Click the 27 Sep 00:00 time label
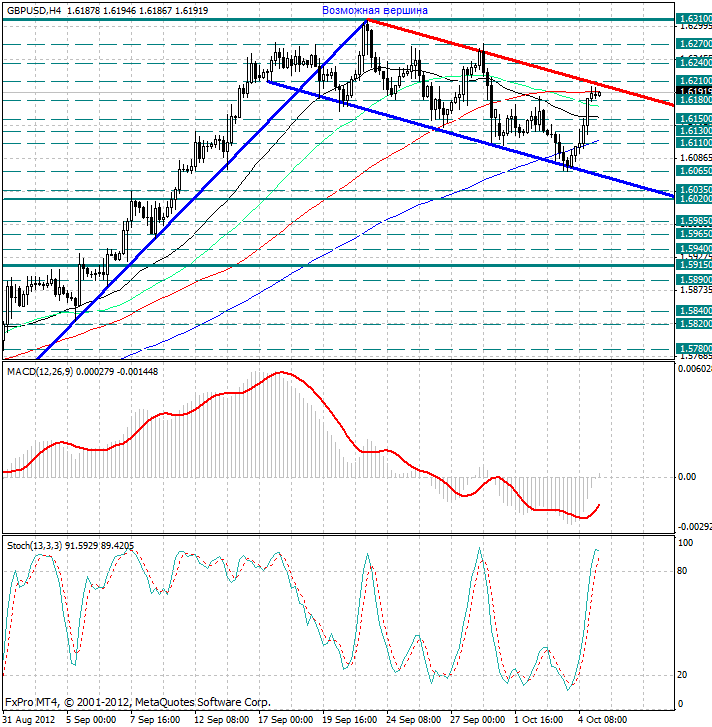This screenshot has width=712, height=727. 477,720
